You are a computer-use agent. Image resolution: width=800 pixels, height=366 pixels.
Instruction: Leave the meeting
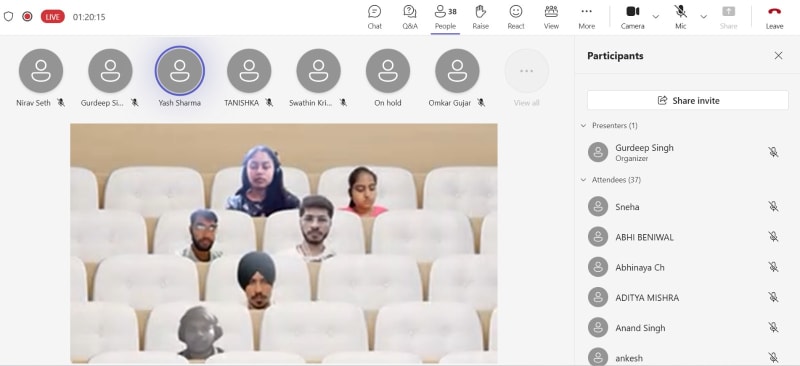pyautogui.click(x=774, y=17)
